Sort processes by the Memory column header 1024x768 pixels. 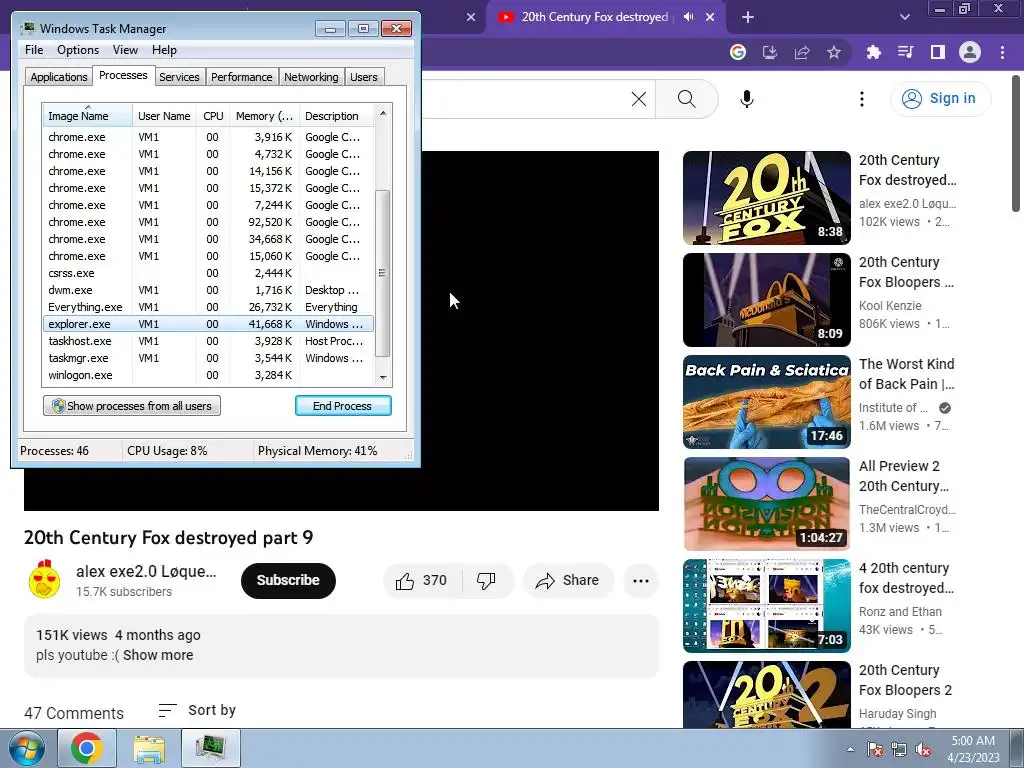click(x=264, y=116)
